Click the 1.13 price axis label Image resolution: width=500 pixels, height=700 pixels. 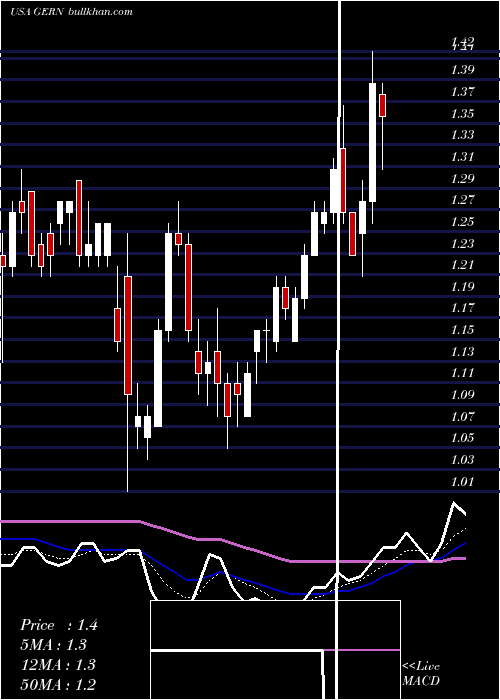pyautogui.click(x=462, y=351)
